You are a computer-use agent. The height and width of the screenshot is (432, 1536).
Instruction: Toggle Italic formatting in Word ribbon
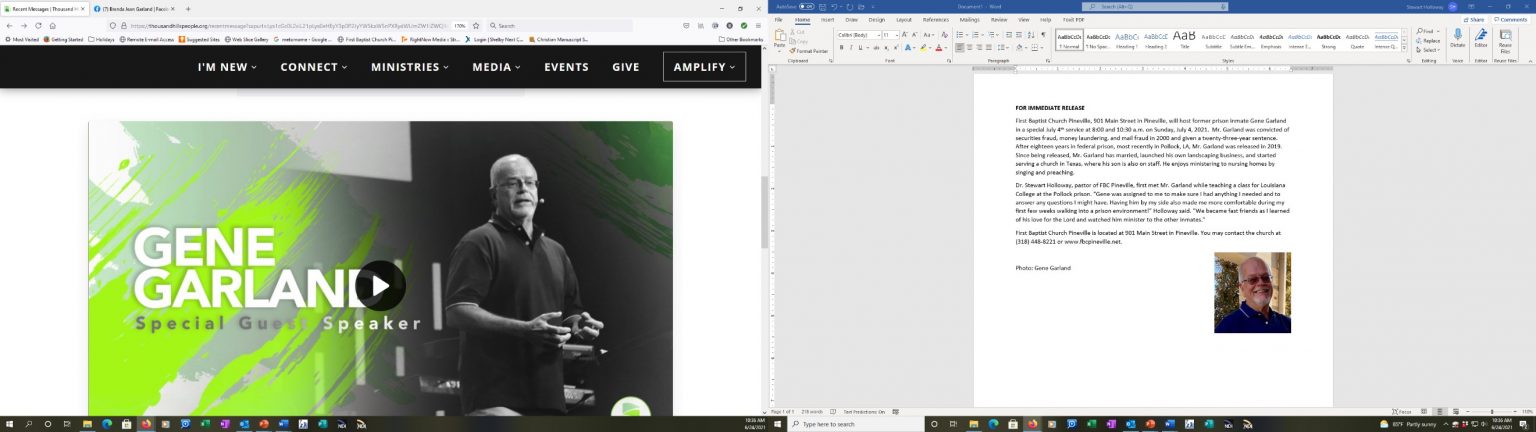point(851,47)
